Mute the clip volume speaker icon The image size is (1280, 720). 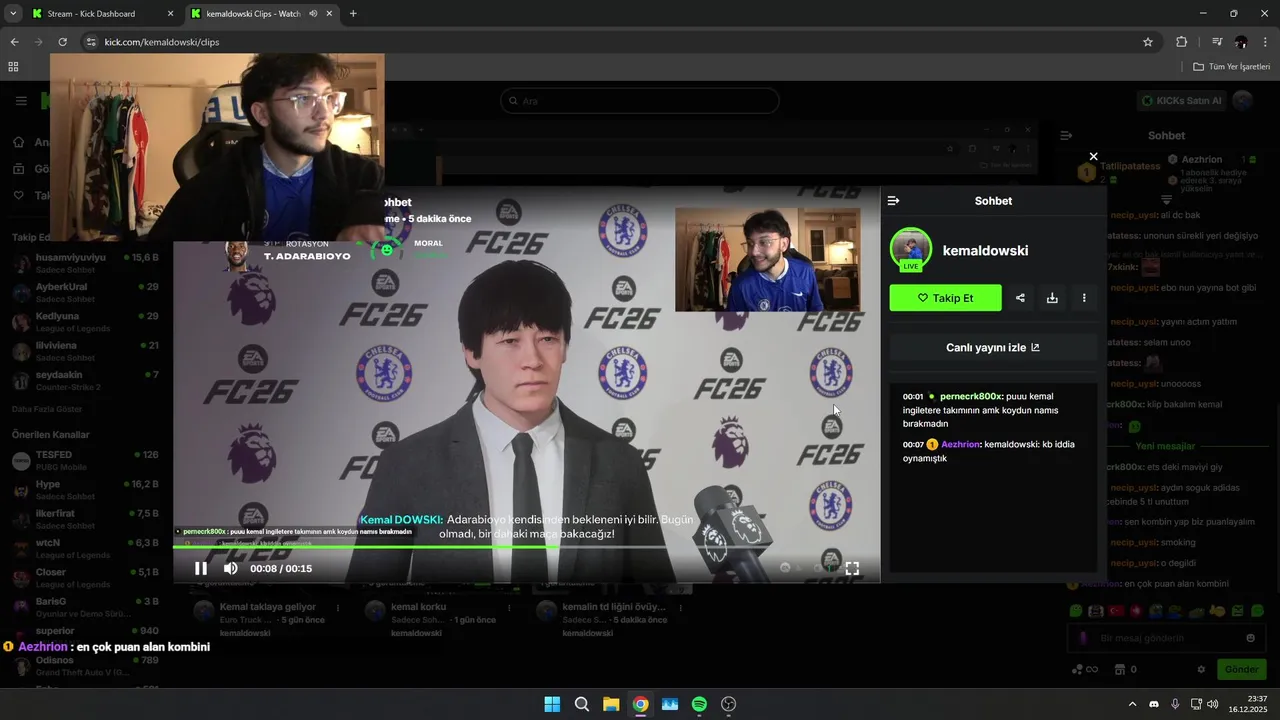click(230, 568)
